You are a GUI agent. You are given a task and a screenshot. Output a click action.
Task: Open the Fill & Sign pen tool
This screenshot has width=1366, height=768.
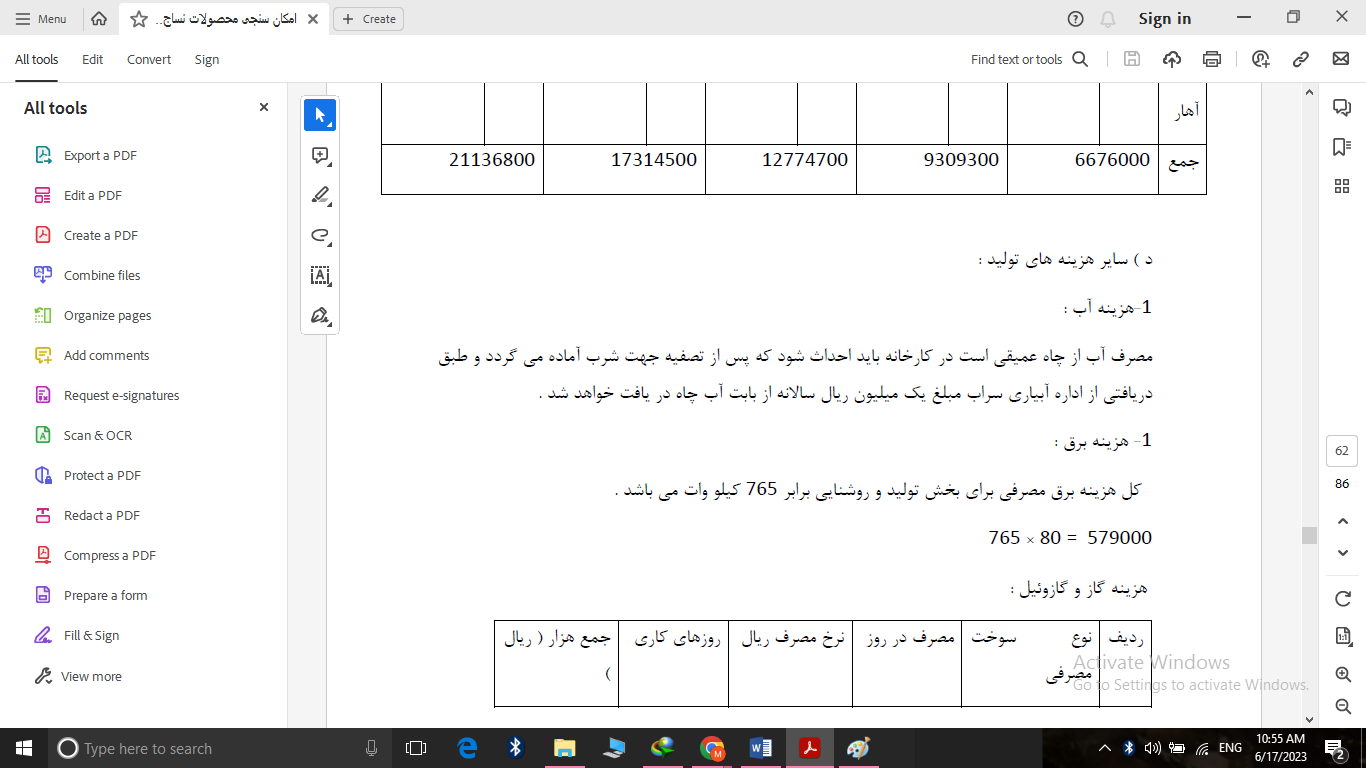click(x=319, y=316)
